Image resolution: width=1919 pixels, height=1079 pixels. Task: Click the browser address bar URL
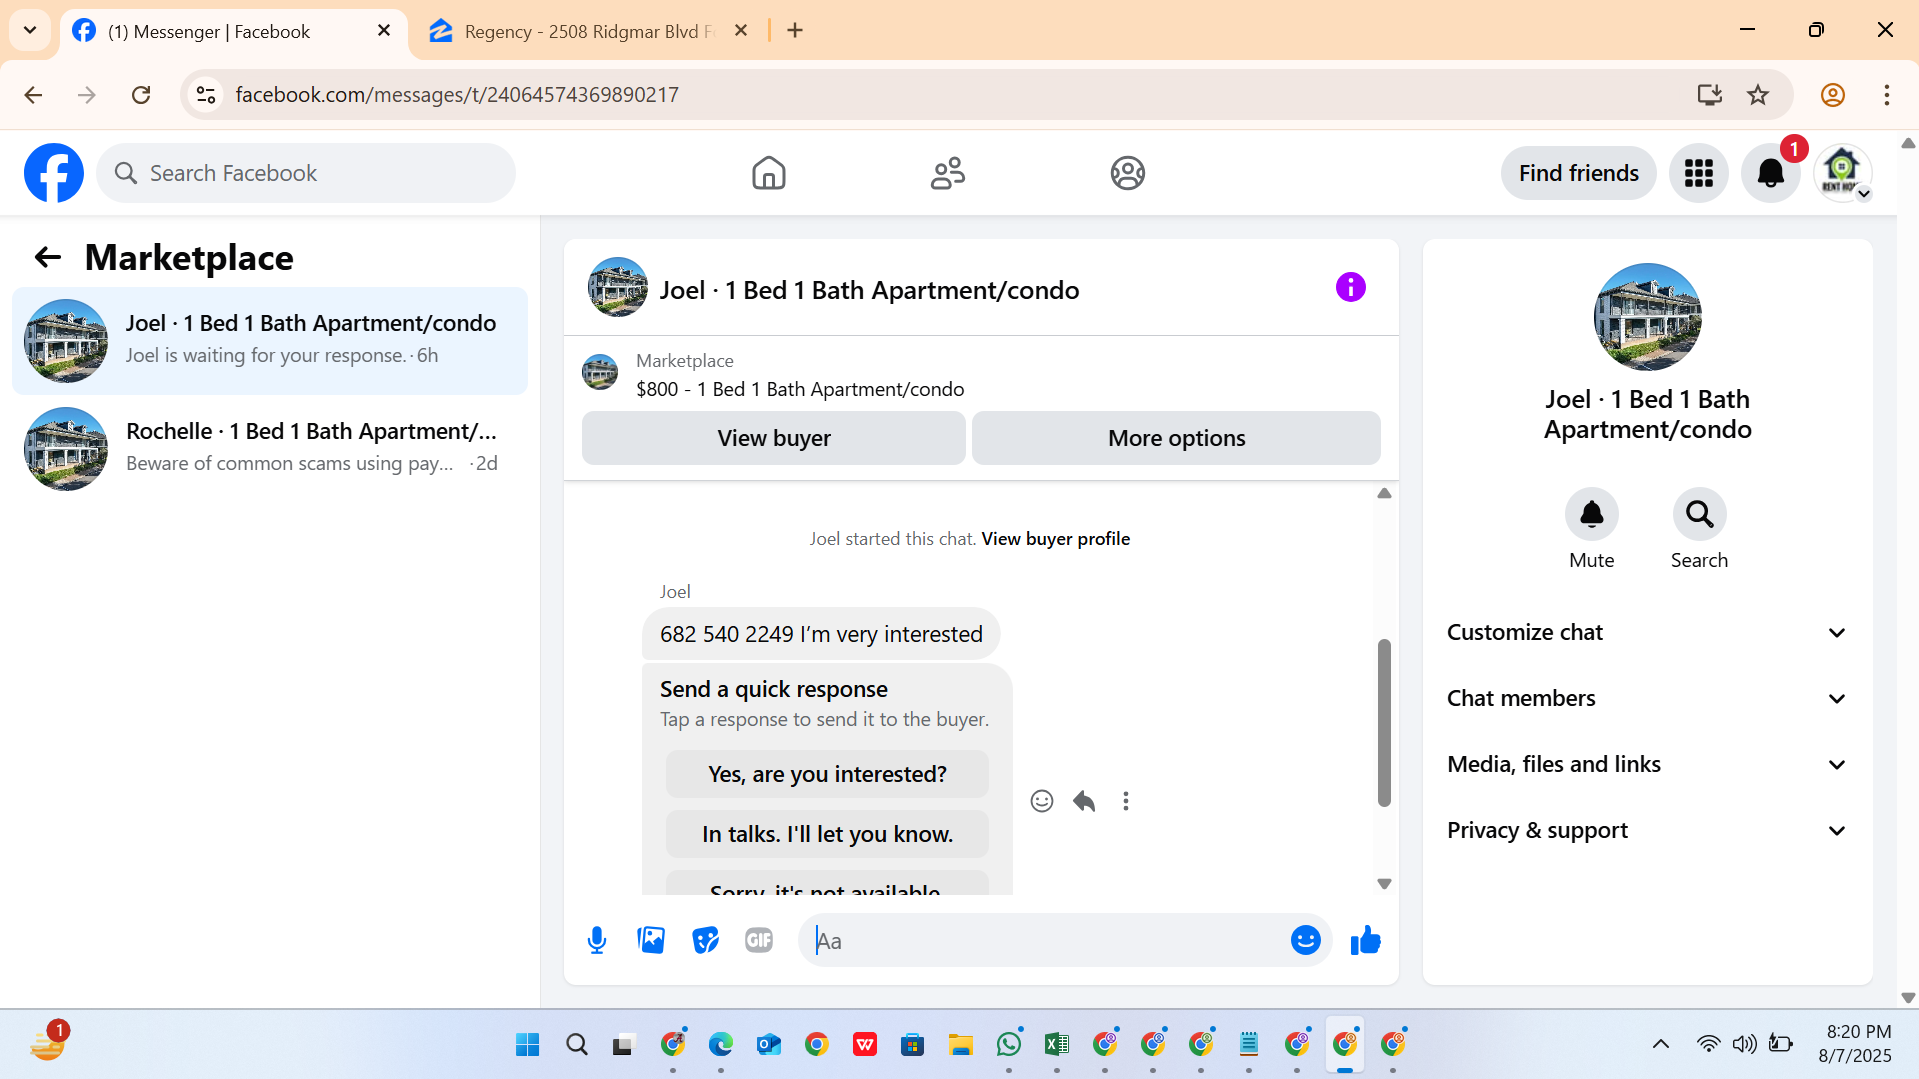click(457, 95)
